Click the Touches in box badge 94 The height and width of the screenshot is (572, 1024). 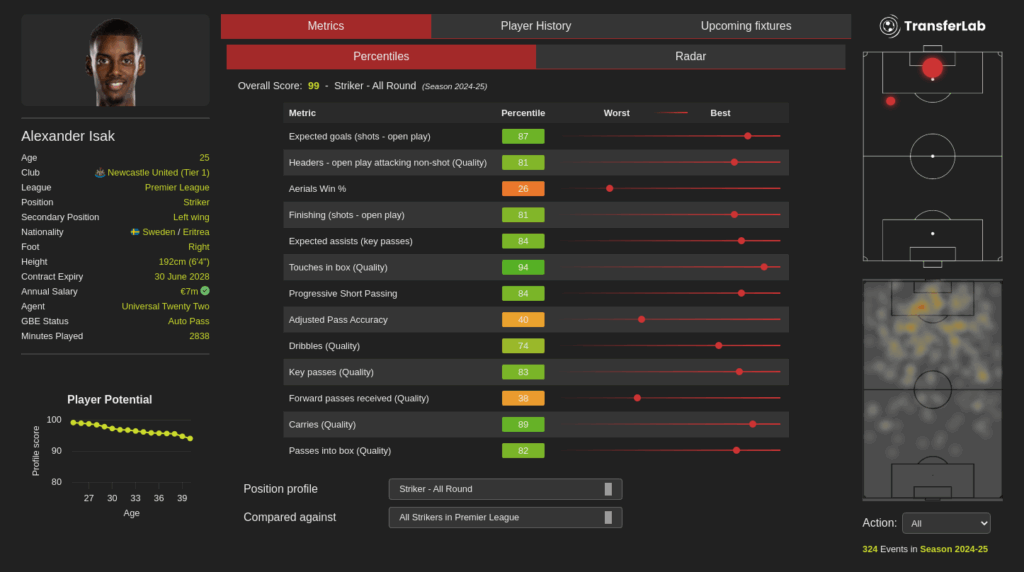click(523, 267)
